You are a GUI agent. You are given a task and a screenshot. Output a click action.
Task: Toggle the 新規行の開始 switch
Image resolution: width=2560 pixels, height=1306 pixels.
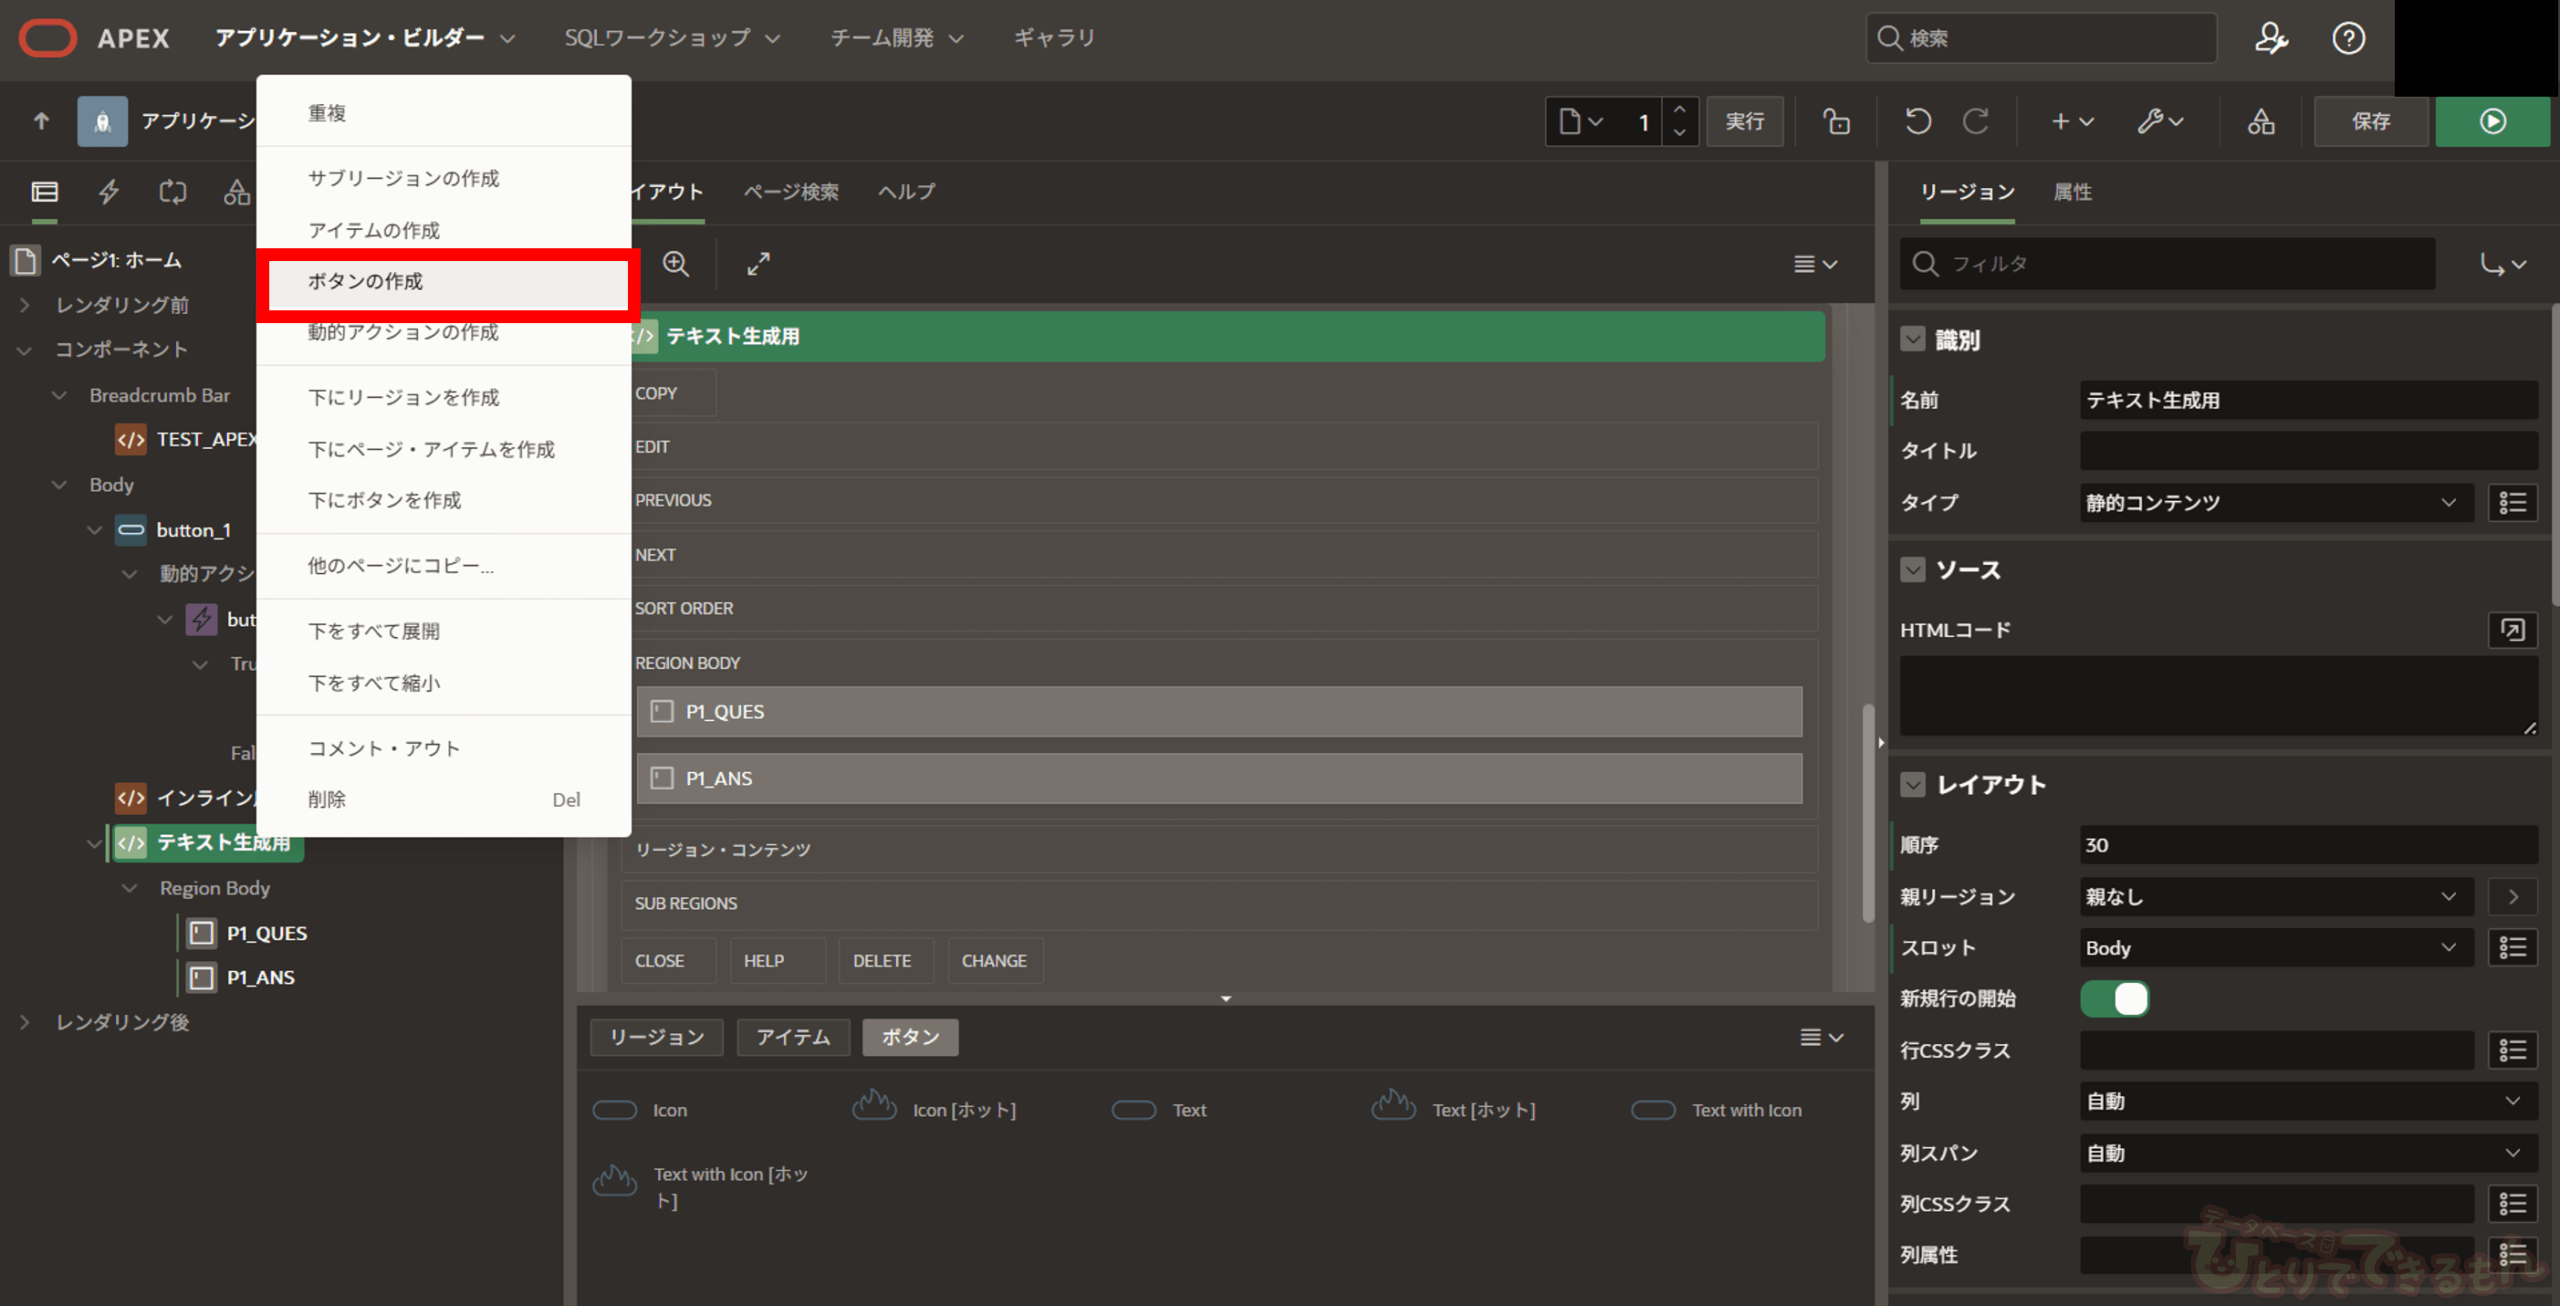(2114, 998)
